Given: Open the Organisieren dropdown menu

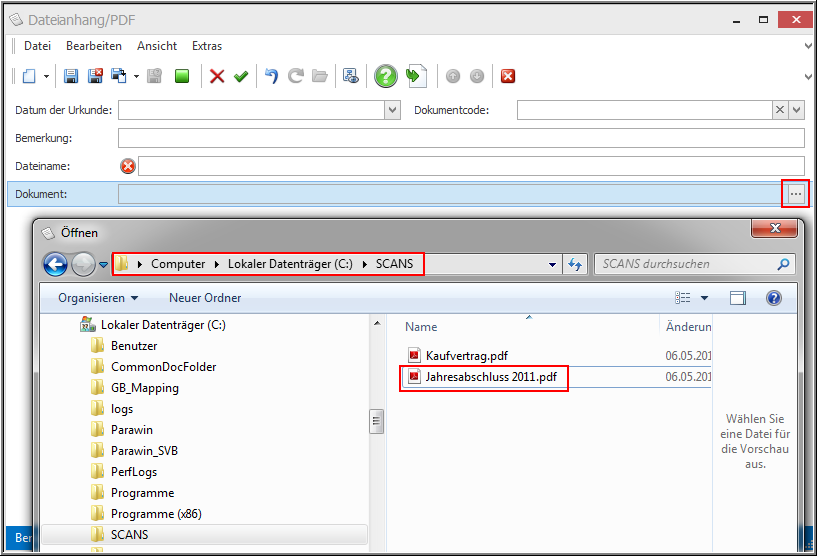Looking at the screenshot, I should [x=98, y=298].
